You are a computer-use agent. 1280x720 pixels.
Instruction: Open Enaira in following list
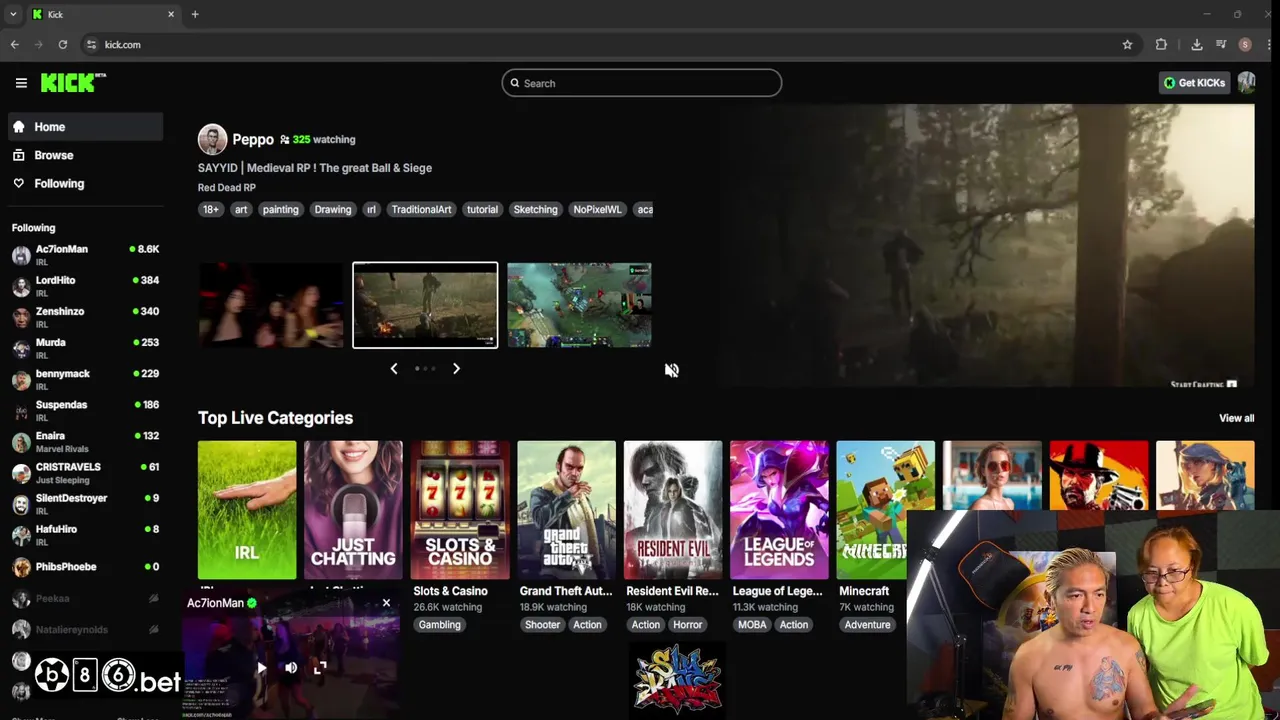(x=85, y=441)
